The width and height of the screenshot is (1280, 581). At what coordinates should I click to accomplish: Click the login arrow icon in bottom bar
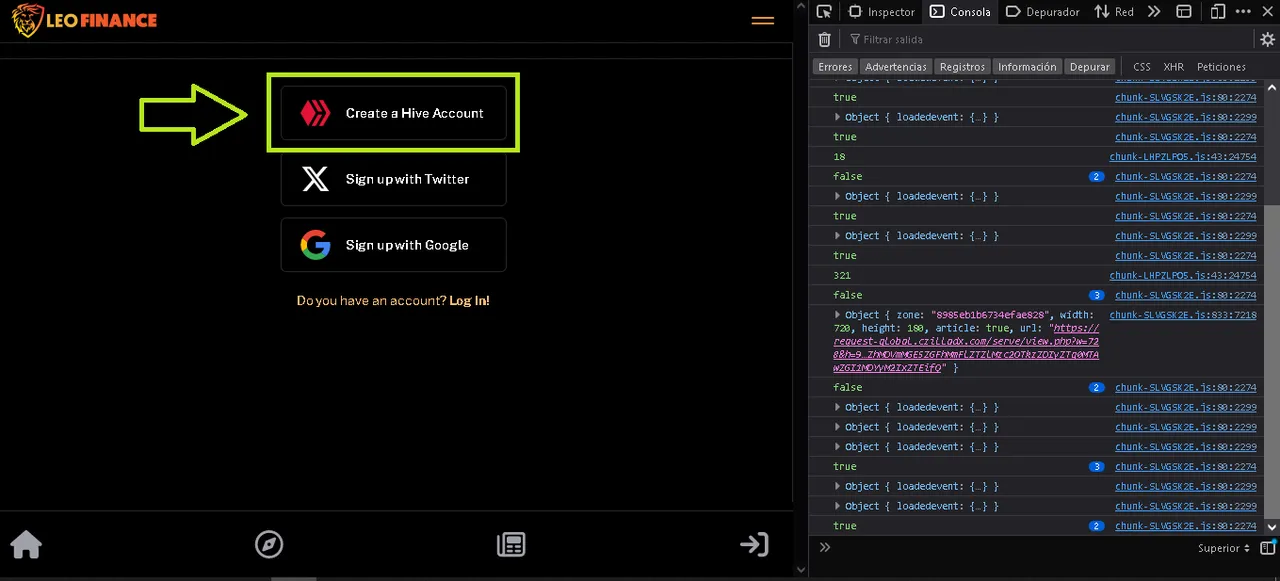pyautogui.click(x=754, y=544)
